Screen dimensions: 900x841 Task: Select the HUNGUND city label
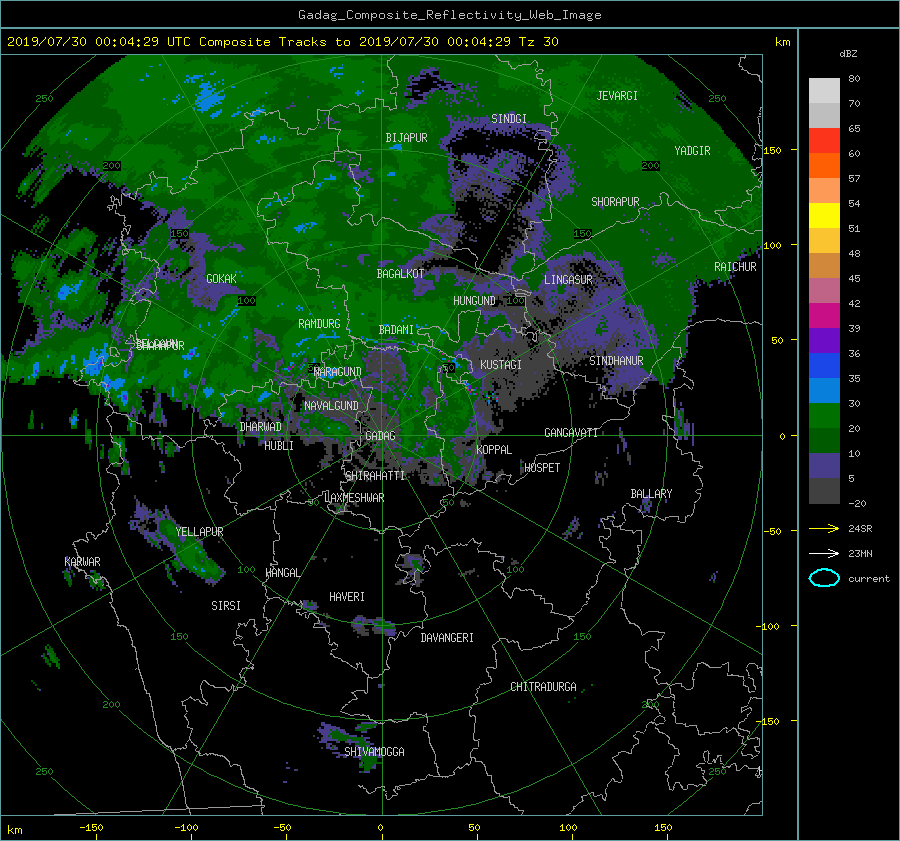[474, 301]
